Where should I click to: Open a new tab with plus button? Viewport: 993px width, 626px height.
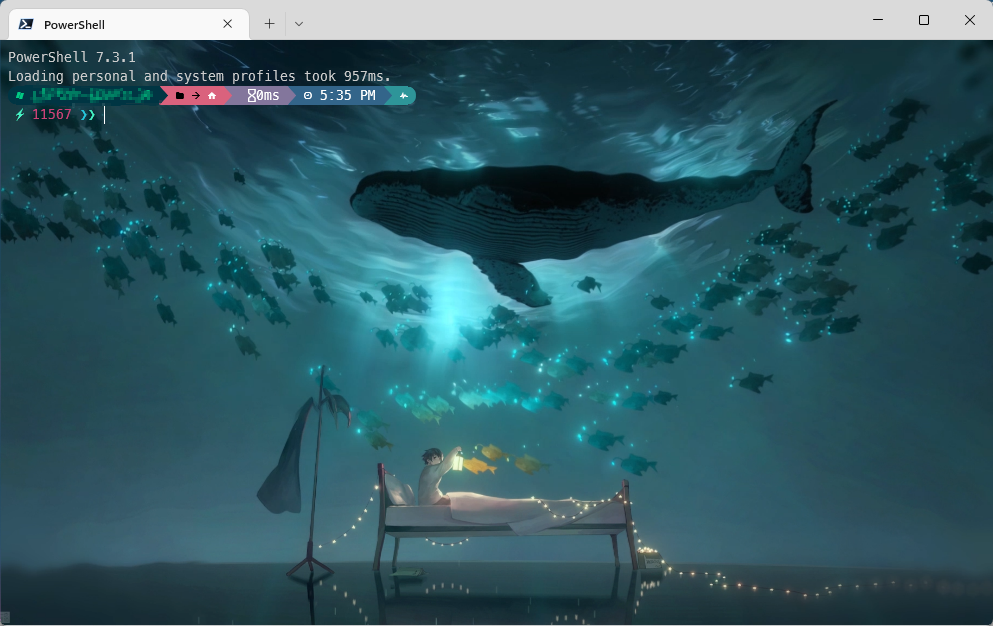pyautogui.click(x=269, y=23)
